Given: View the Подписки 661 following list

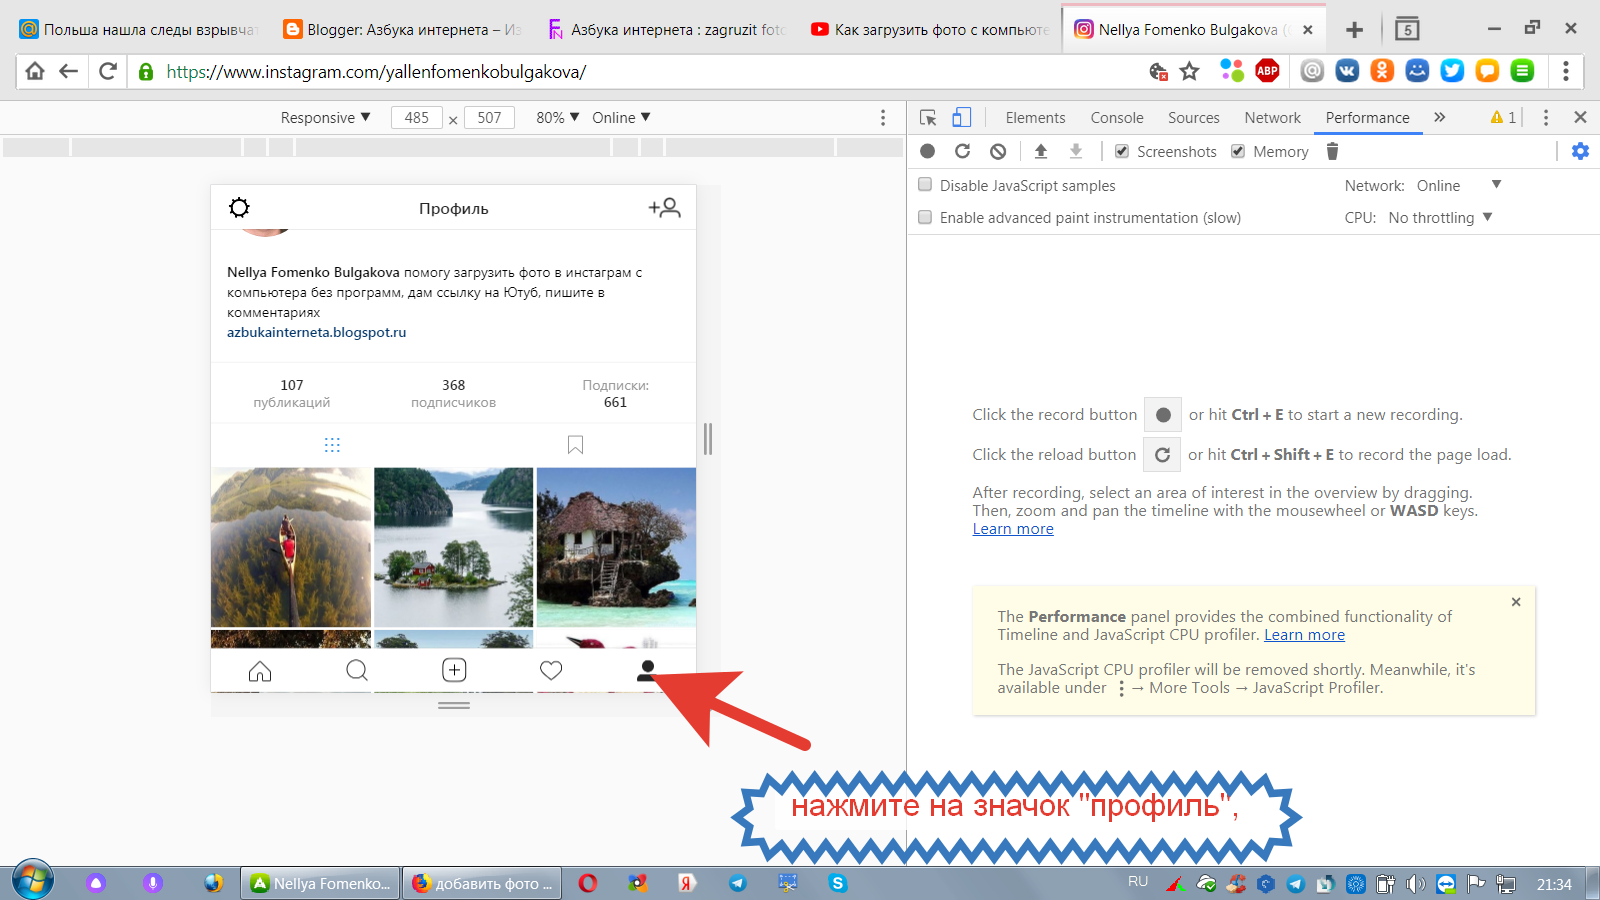Looking at the screenshot, I should click(x=615, y=393).
